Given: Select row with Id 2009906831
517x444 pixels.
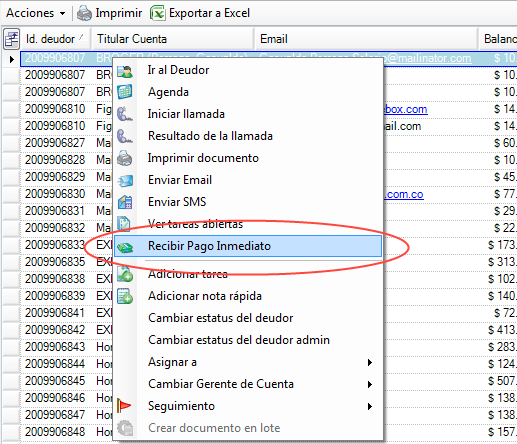Looking at the screenshot, I should pos(55,211).
